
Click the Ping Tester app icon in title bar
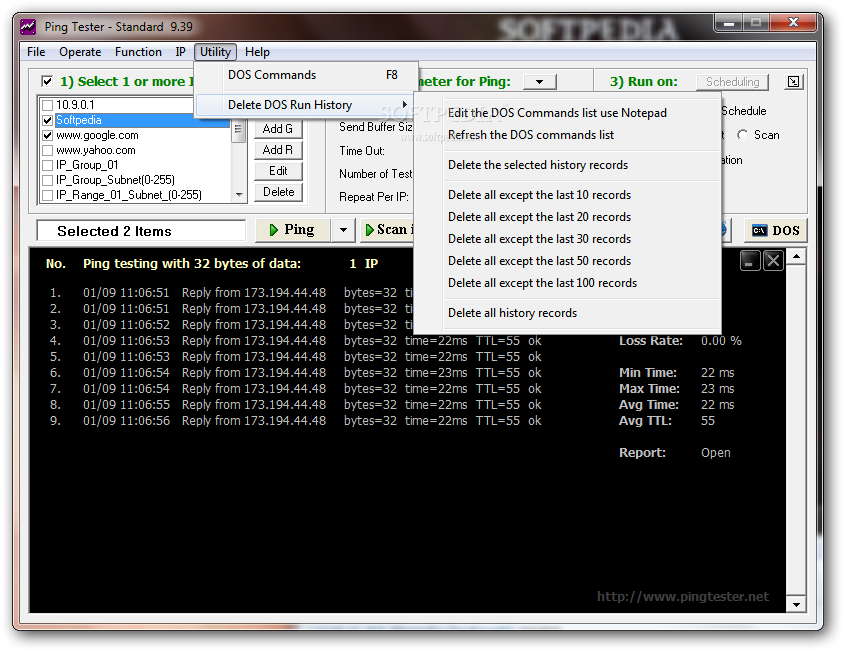(x=27, y=26)
